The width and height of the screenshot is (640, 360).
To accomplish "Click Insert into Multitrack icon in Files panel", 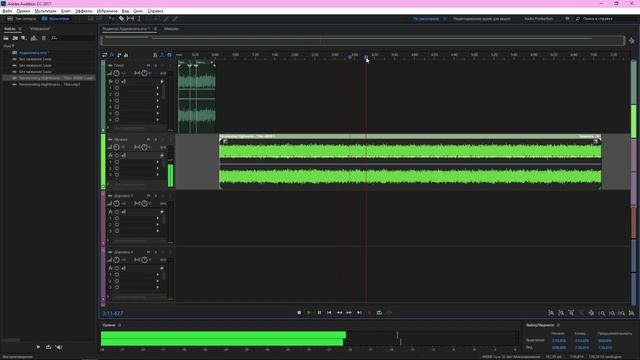I will point(34,38).
